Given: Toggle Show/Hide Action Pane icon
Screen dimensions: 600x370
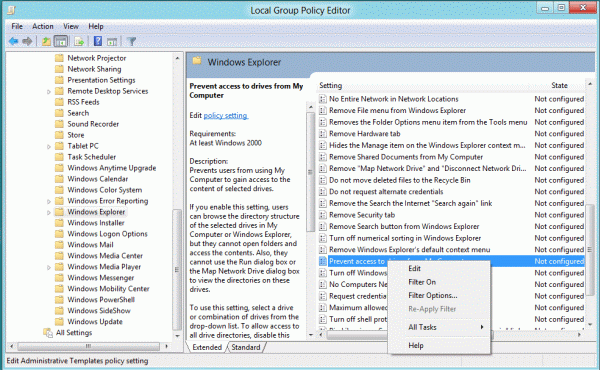Looking at the screenshot, I should pos(112,41).
